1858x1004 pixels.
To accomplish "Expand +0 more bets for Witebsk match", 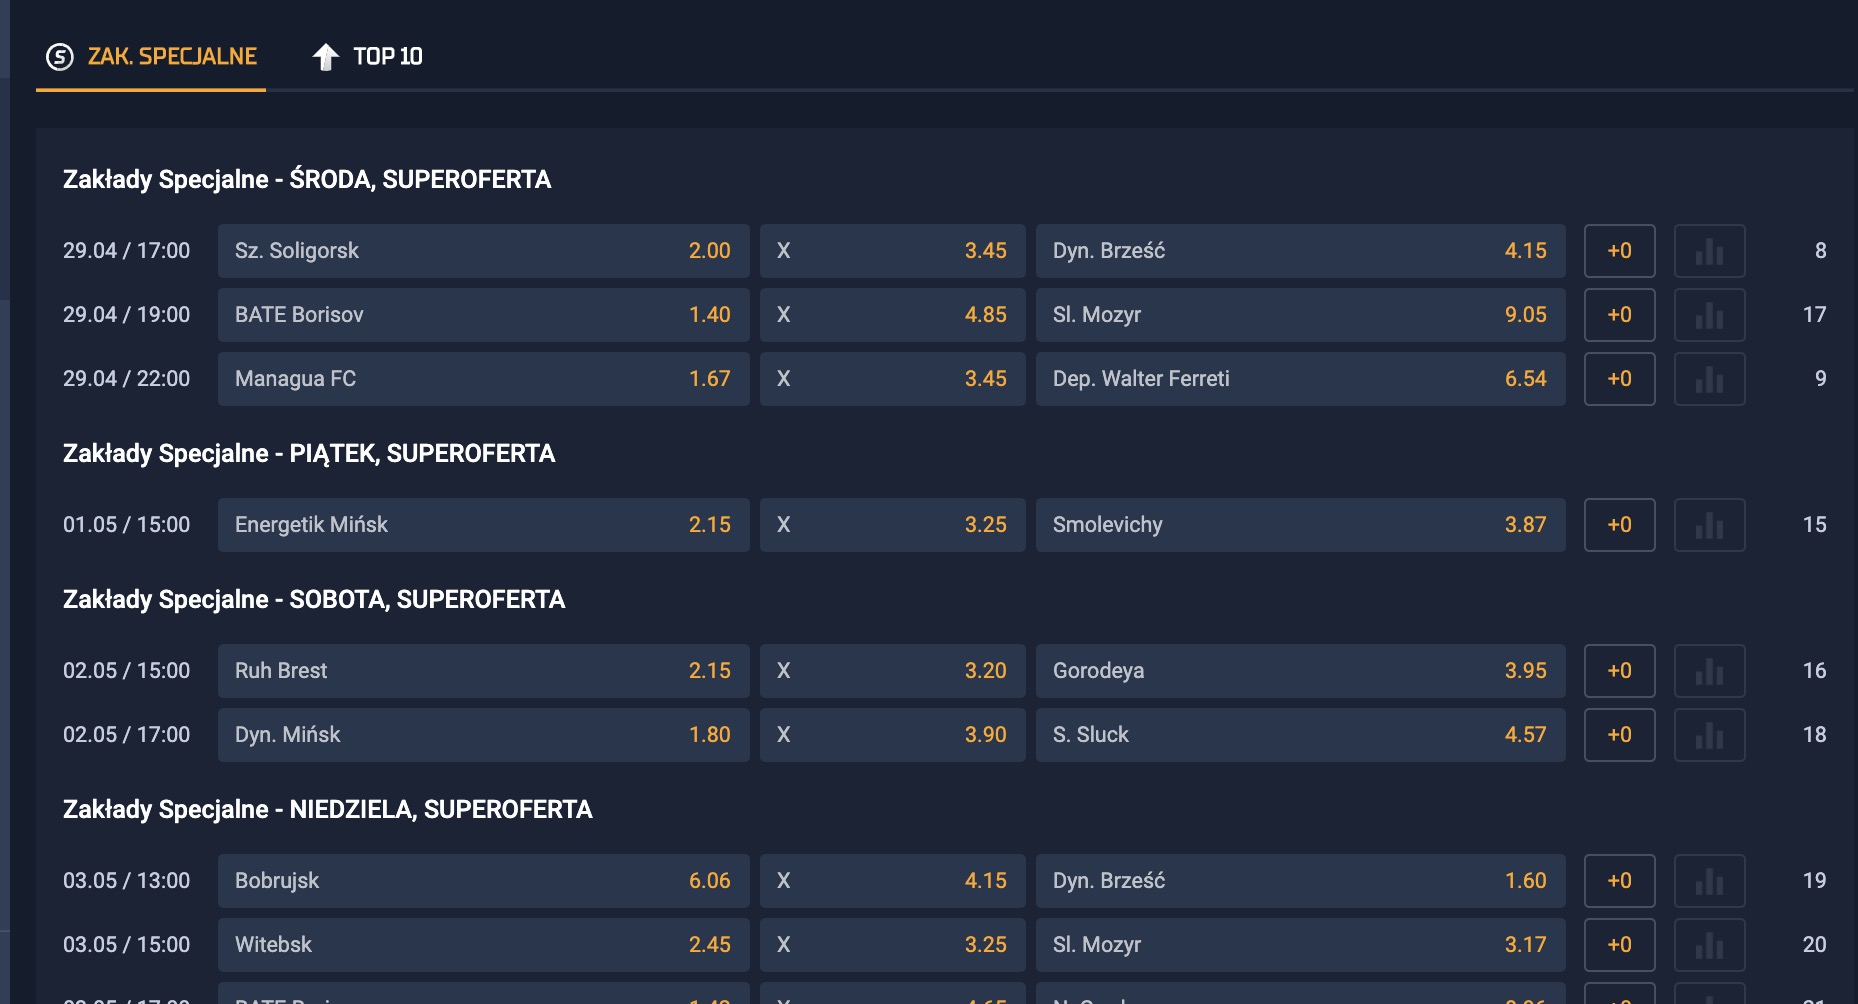I will click(x=1619, y=945).
